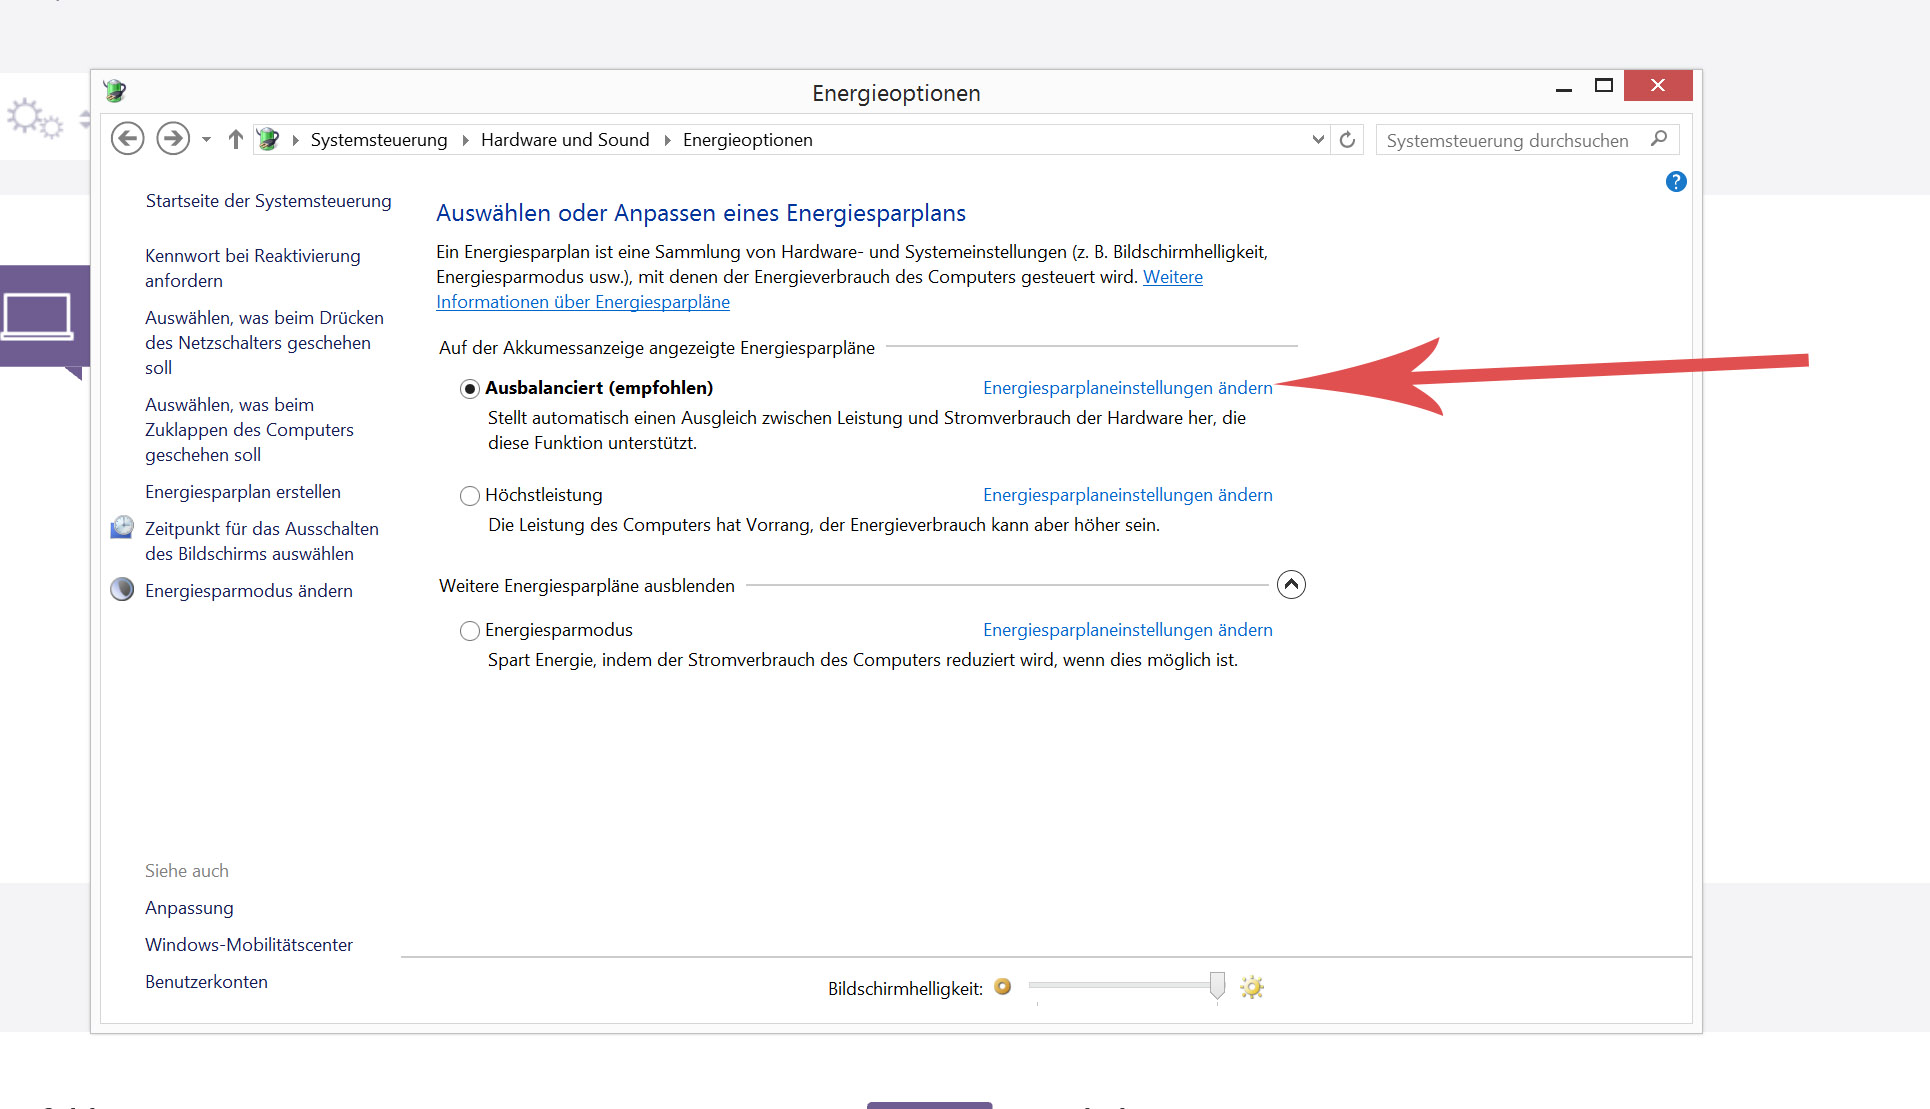This screenshot has width=1930, height=1109.
Task: Click the clock icon beside Zeitpunkt link
Action: coord(122,527)
